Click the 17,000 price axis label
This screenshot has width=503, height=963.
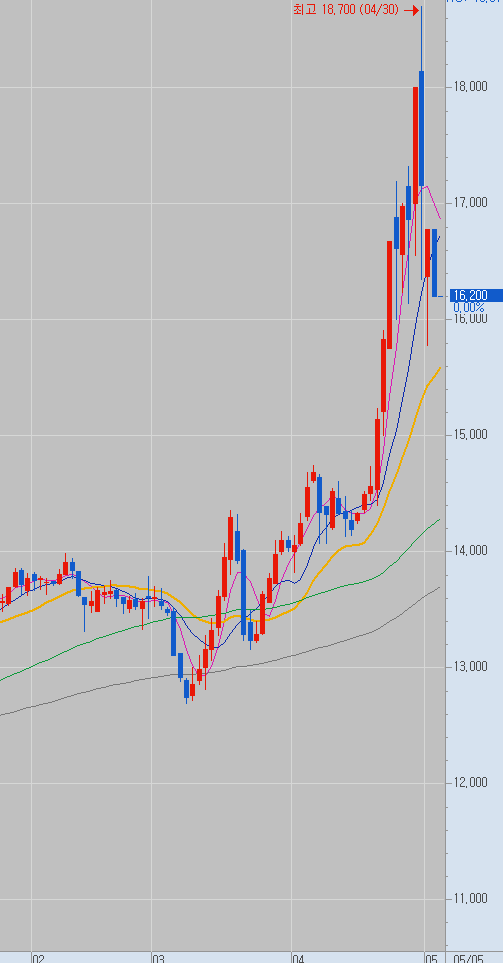[x=470, y=203]
